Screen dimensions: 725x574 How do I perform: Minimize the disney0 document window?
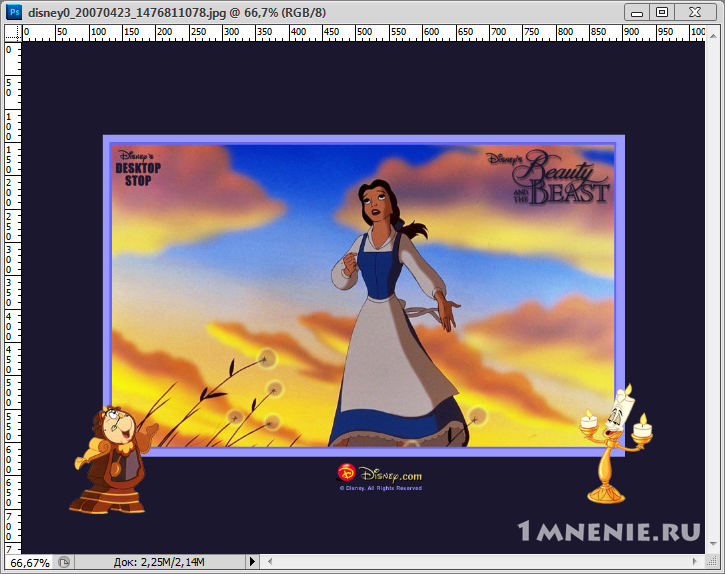click(x=637, y=12)
